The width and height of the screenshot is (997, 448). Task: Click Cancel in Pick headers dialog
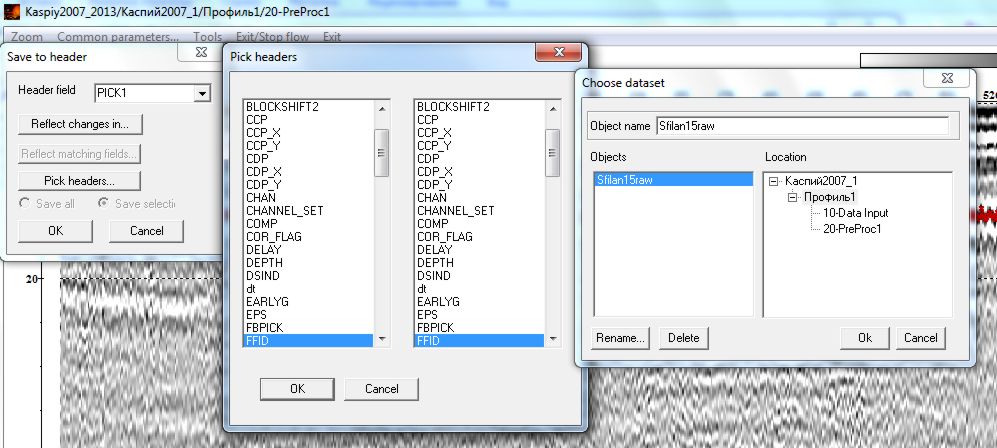(382, 389)
